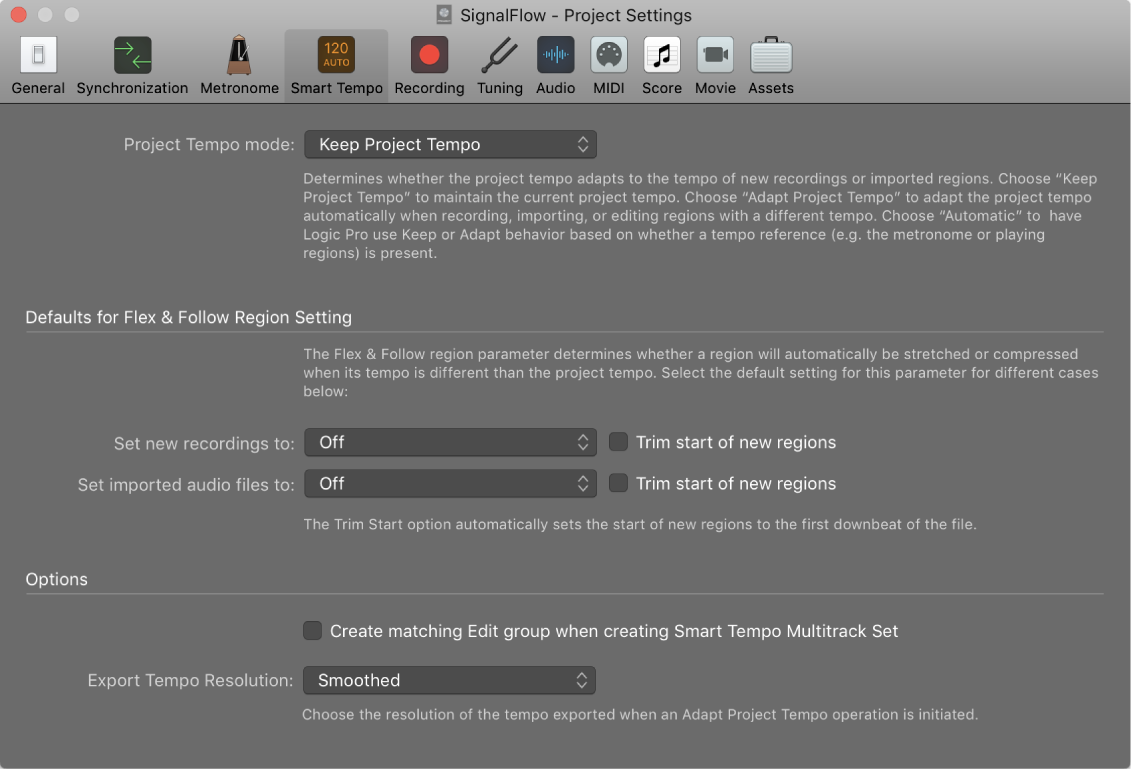The height and width of the screenshot is (771, 1133).
Task: Open the Set imported audio files dropdown
Action: [x=450, y=484]
